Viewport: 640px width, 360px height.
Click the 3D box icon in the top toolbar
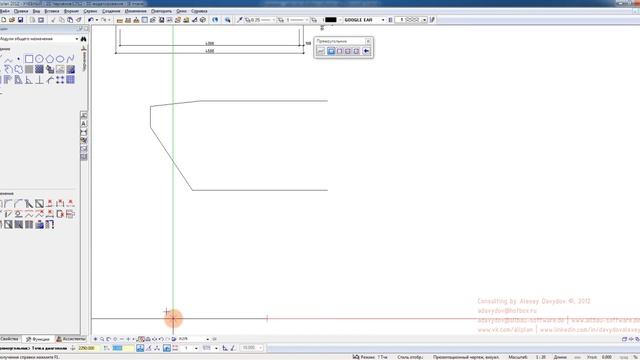(203, 20)
